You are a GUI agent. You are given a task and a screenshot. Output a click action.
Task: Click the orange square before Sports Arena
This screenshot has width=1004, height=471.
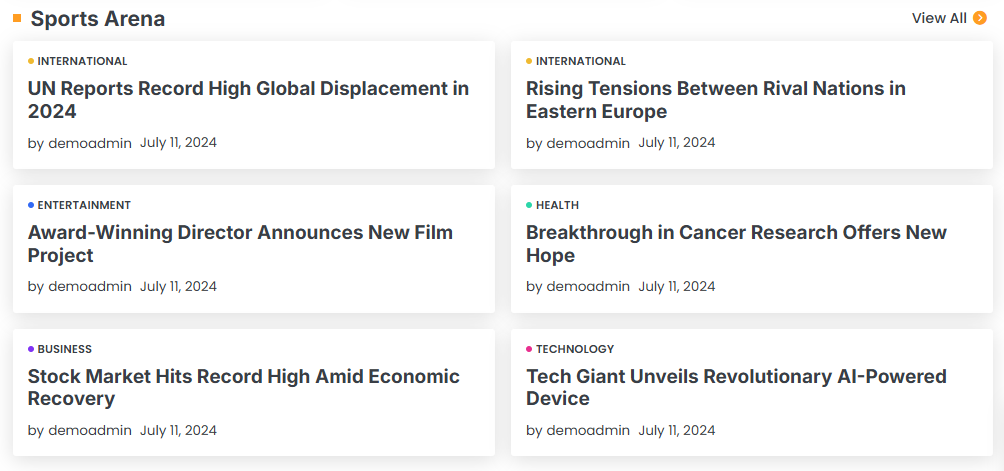click(17, 18)
